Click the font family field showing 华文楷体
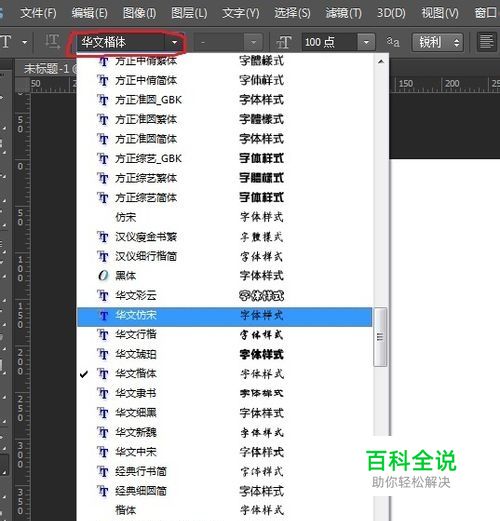Screen dimensions: 500x521 coord(121,42)
